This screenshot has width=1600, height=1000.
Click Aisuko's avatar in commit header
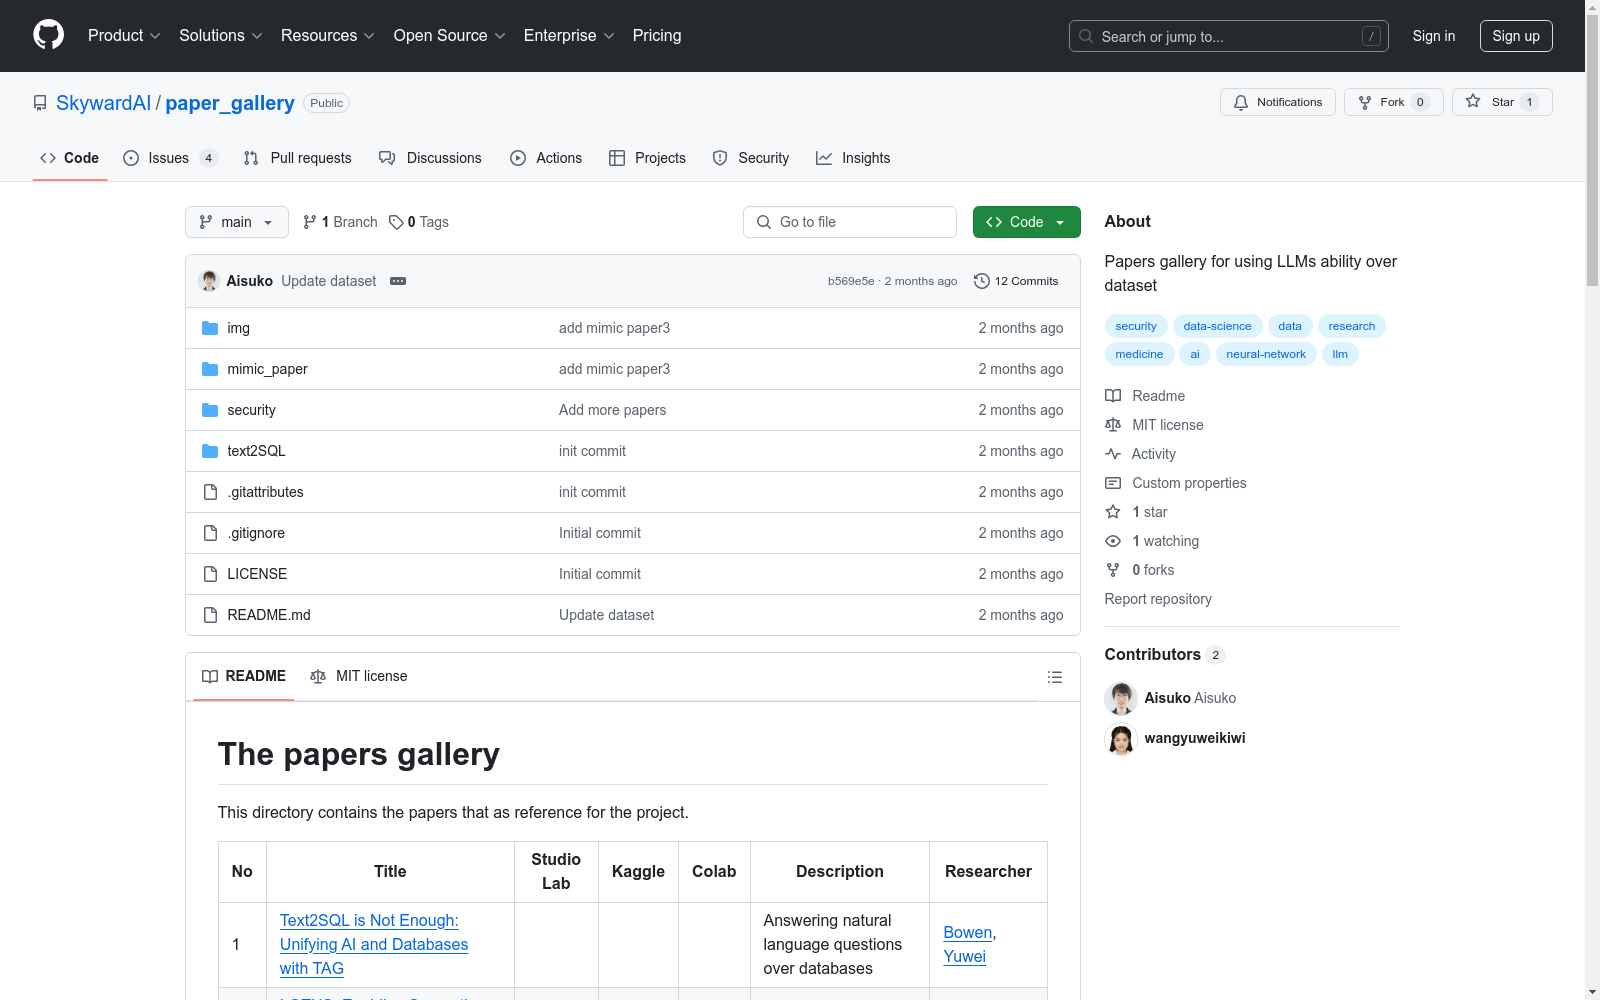click(x=209, y=281)
